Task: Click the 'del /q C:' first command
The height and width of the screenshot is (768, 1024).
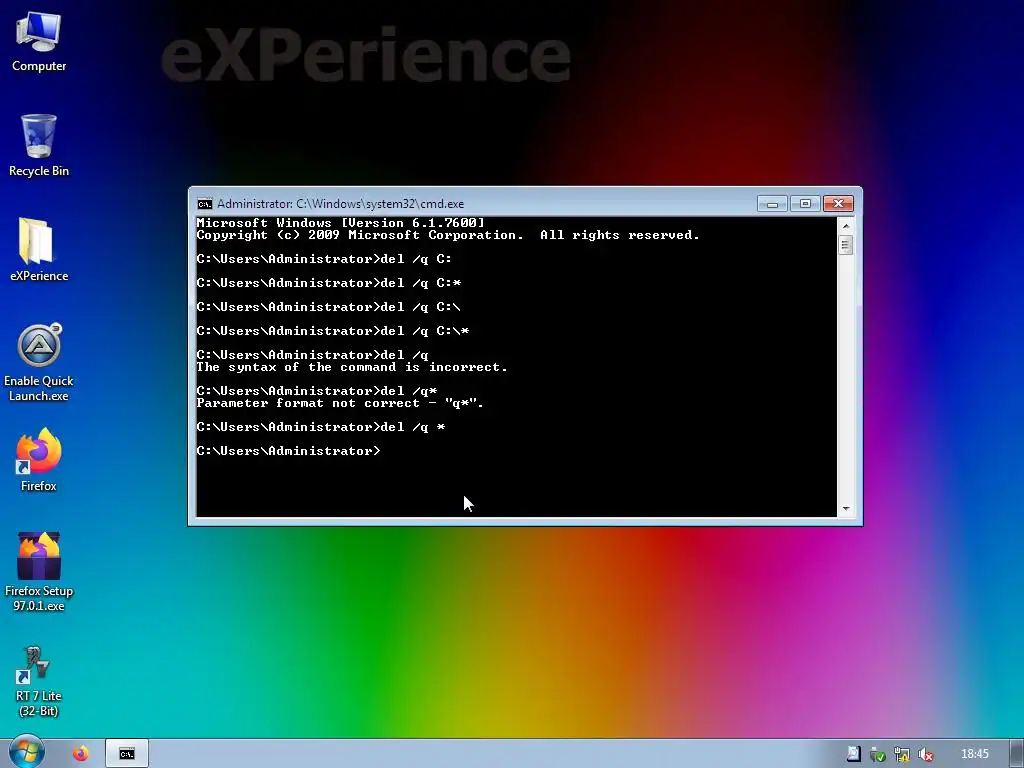Action: pos(324,259)
